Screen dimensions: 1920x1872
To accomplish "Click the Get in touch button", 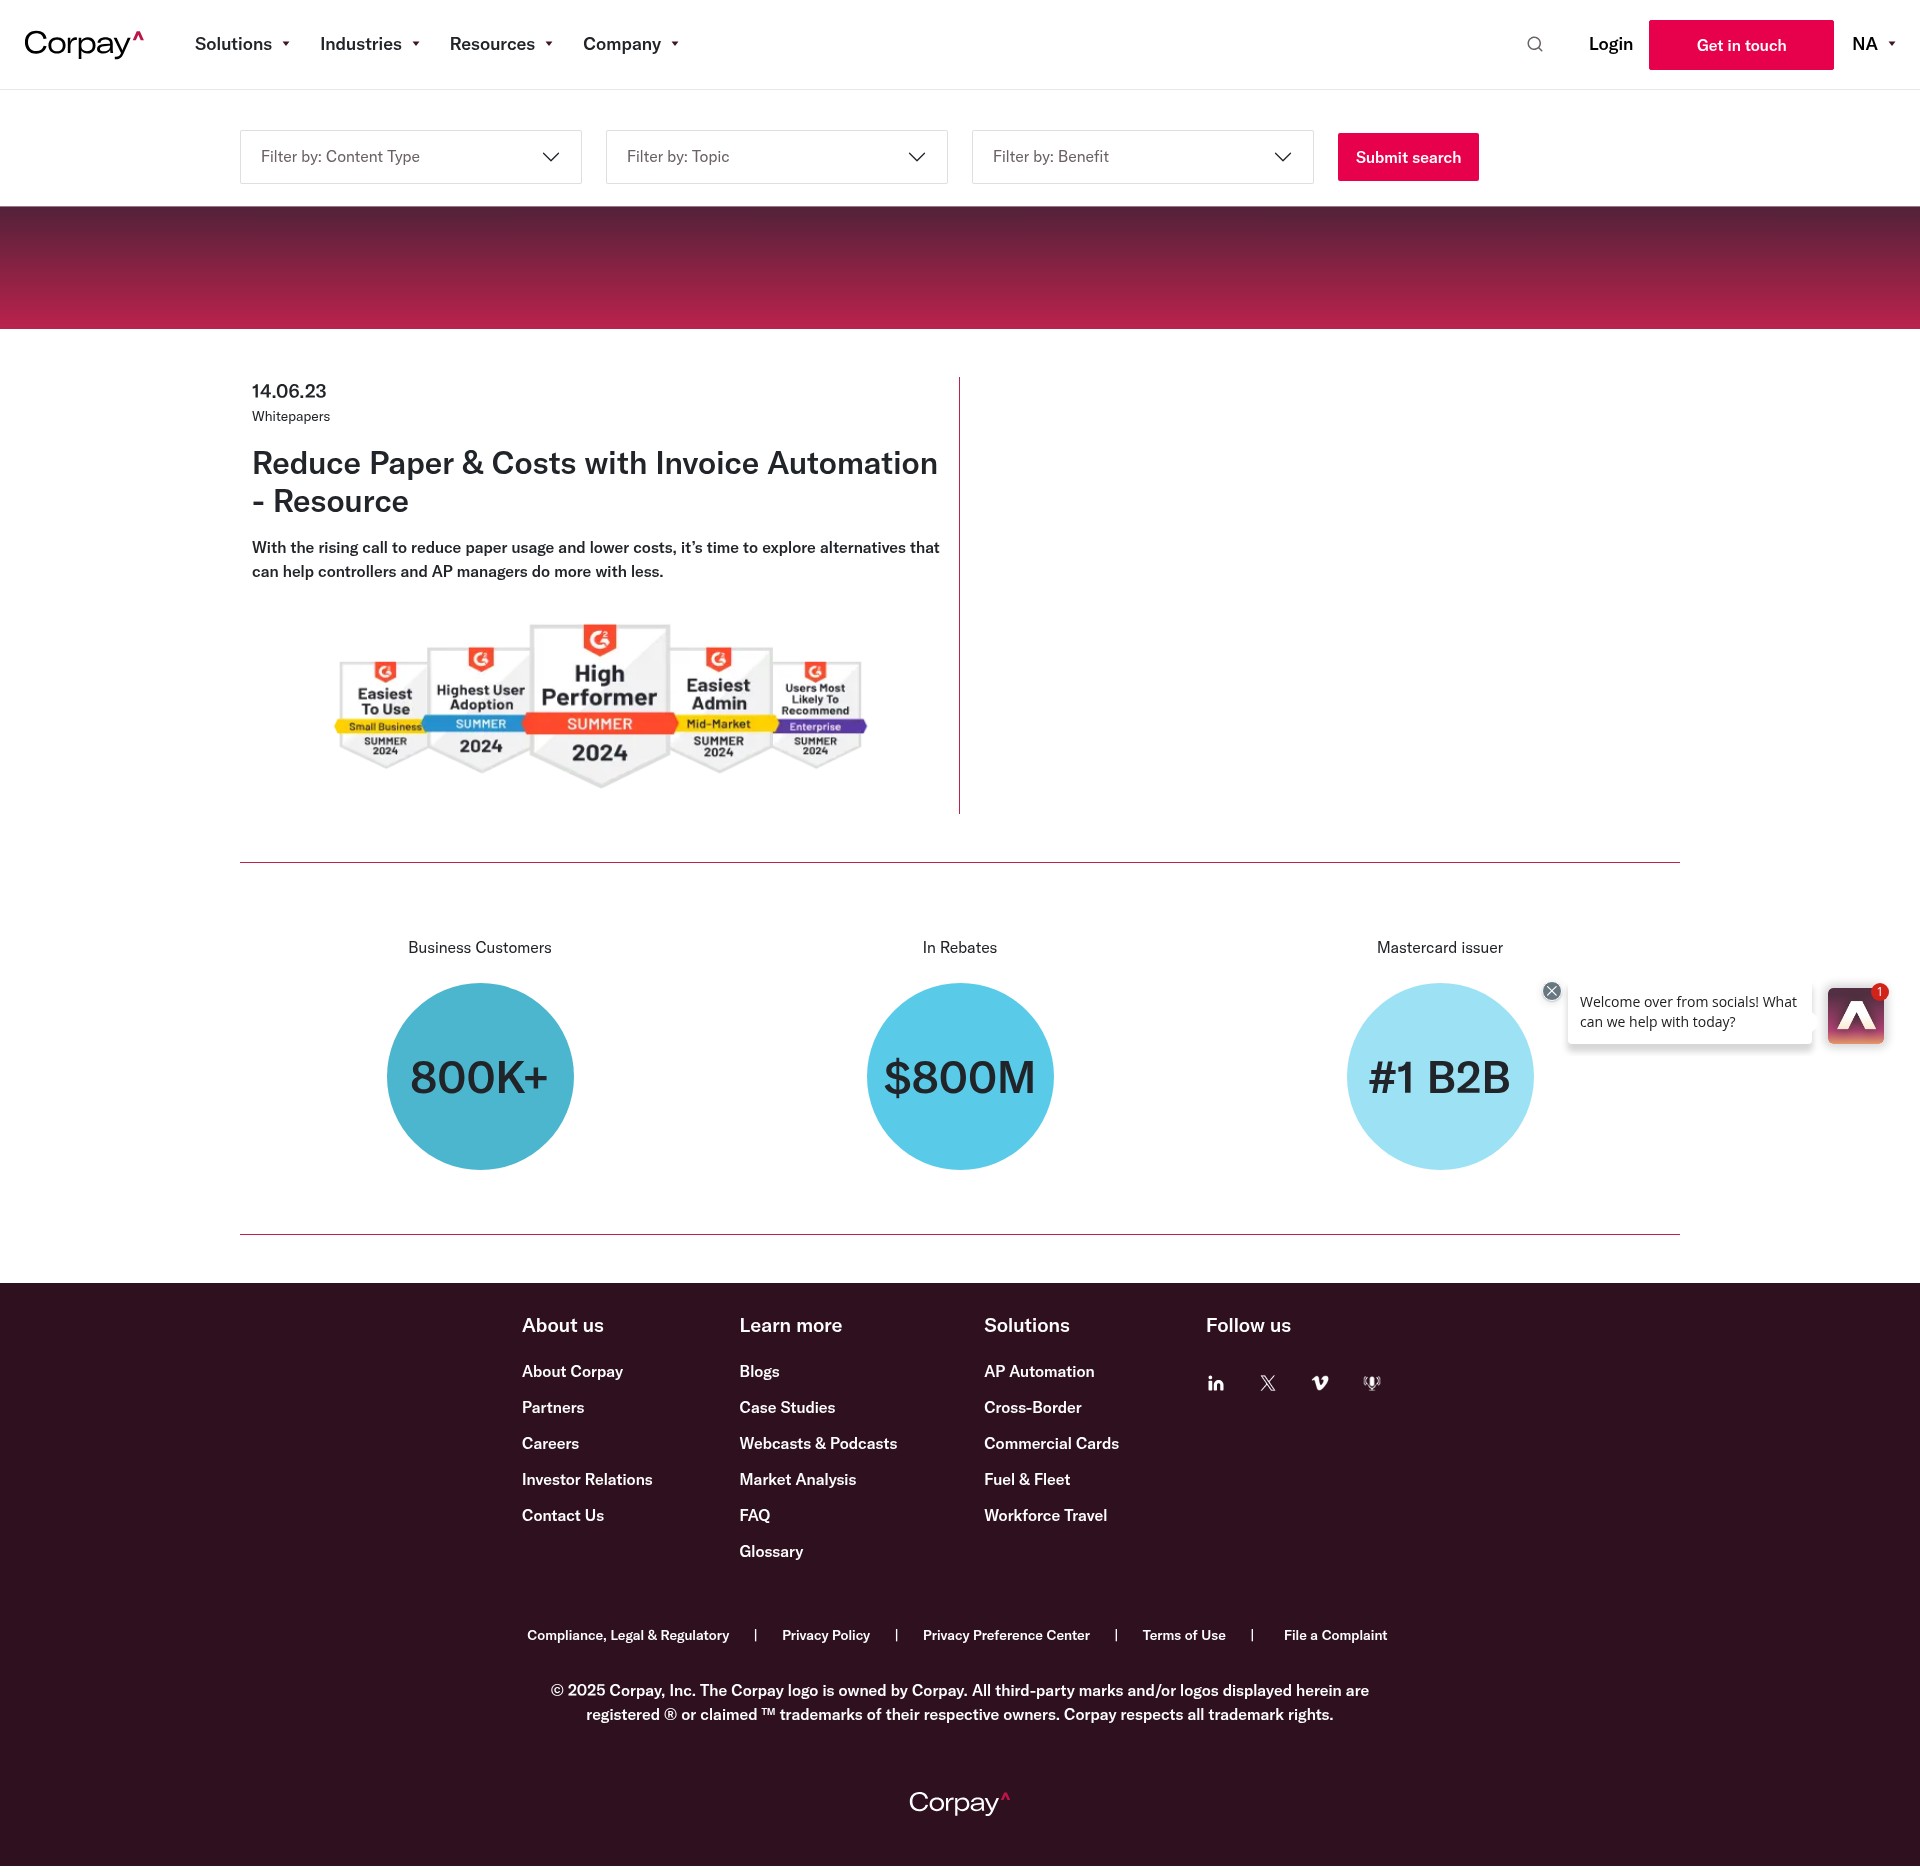I will coord(1741,45).
